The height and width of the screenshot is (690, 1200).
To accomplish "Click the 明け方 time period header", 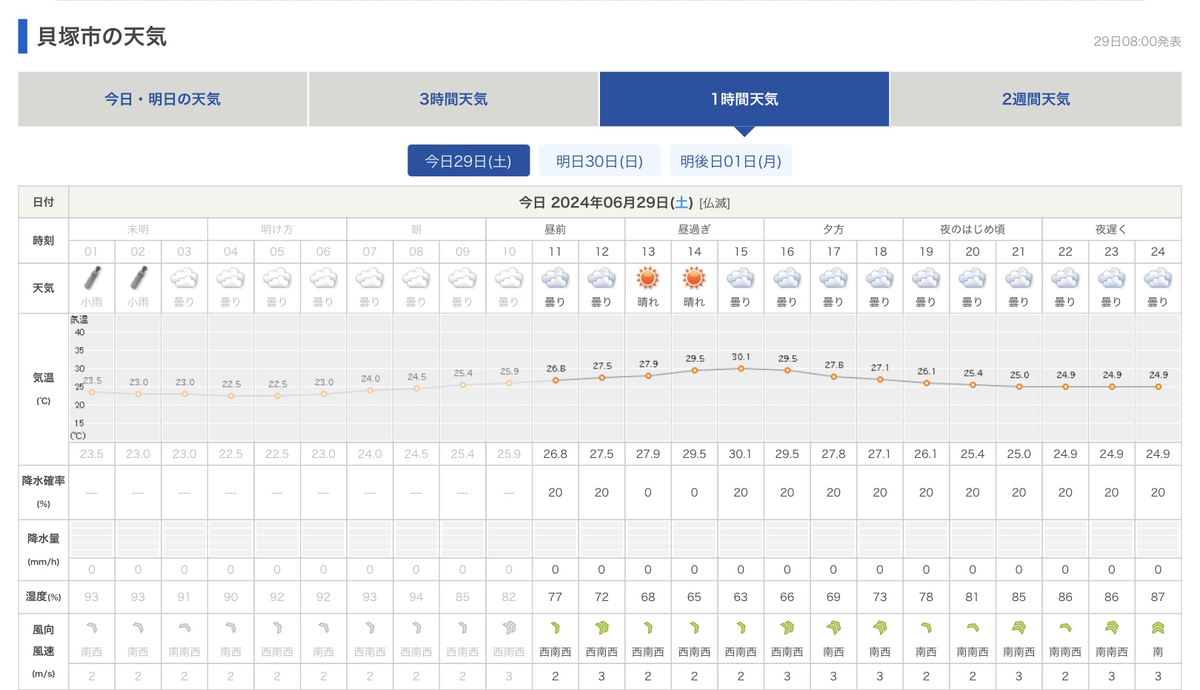I will tap(277, 229).
